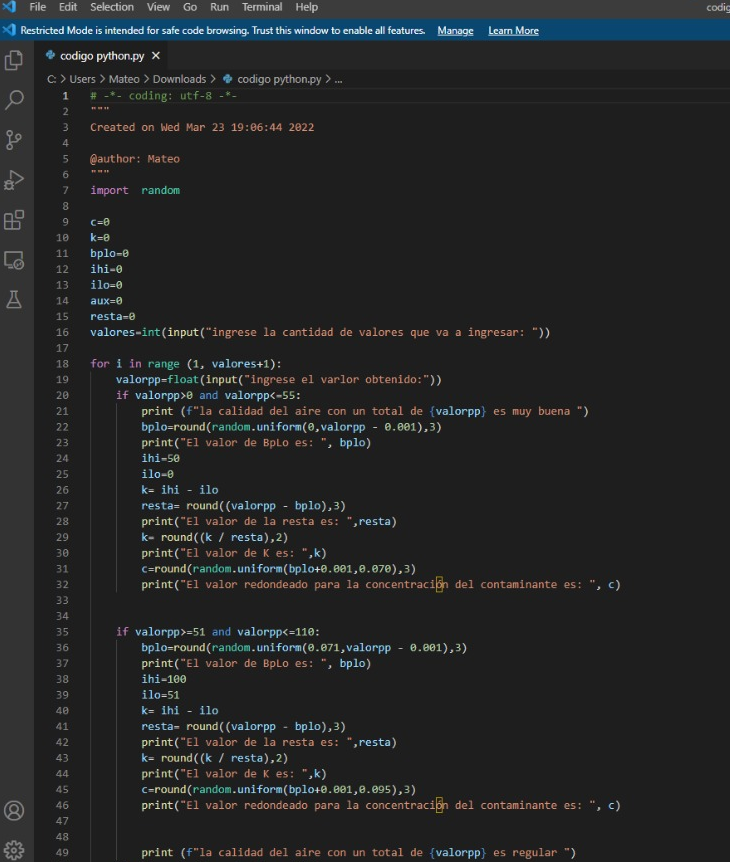Click the breadcrumb ellipsis symbol segment
The image size is (730, 862).
pos(339,79)
